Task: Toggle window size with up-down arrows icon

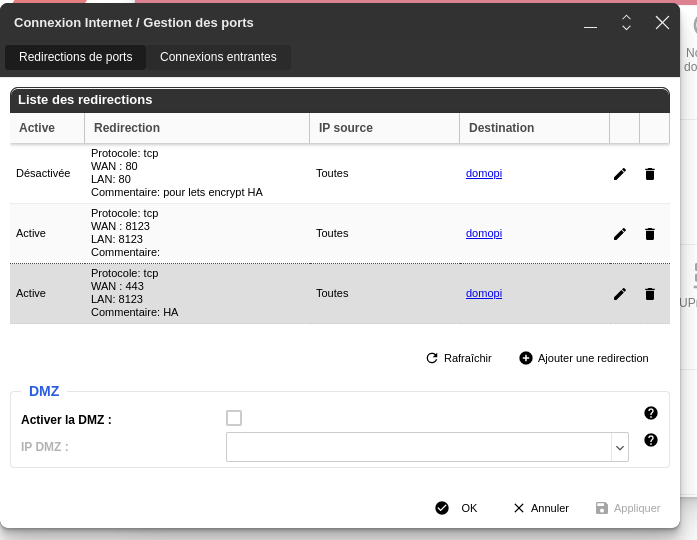Action: tap(626, 23)
